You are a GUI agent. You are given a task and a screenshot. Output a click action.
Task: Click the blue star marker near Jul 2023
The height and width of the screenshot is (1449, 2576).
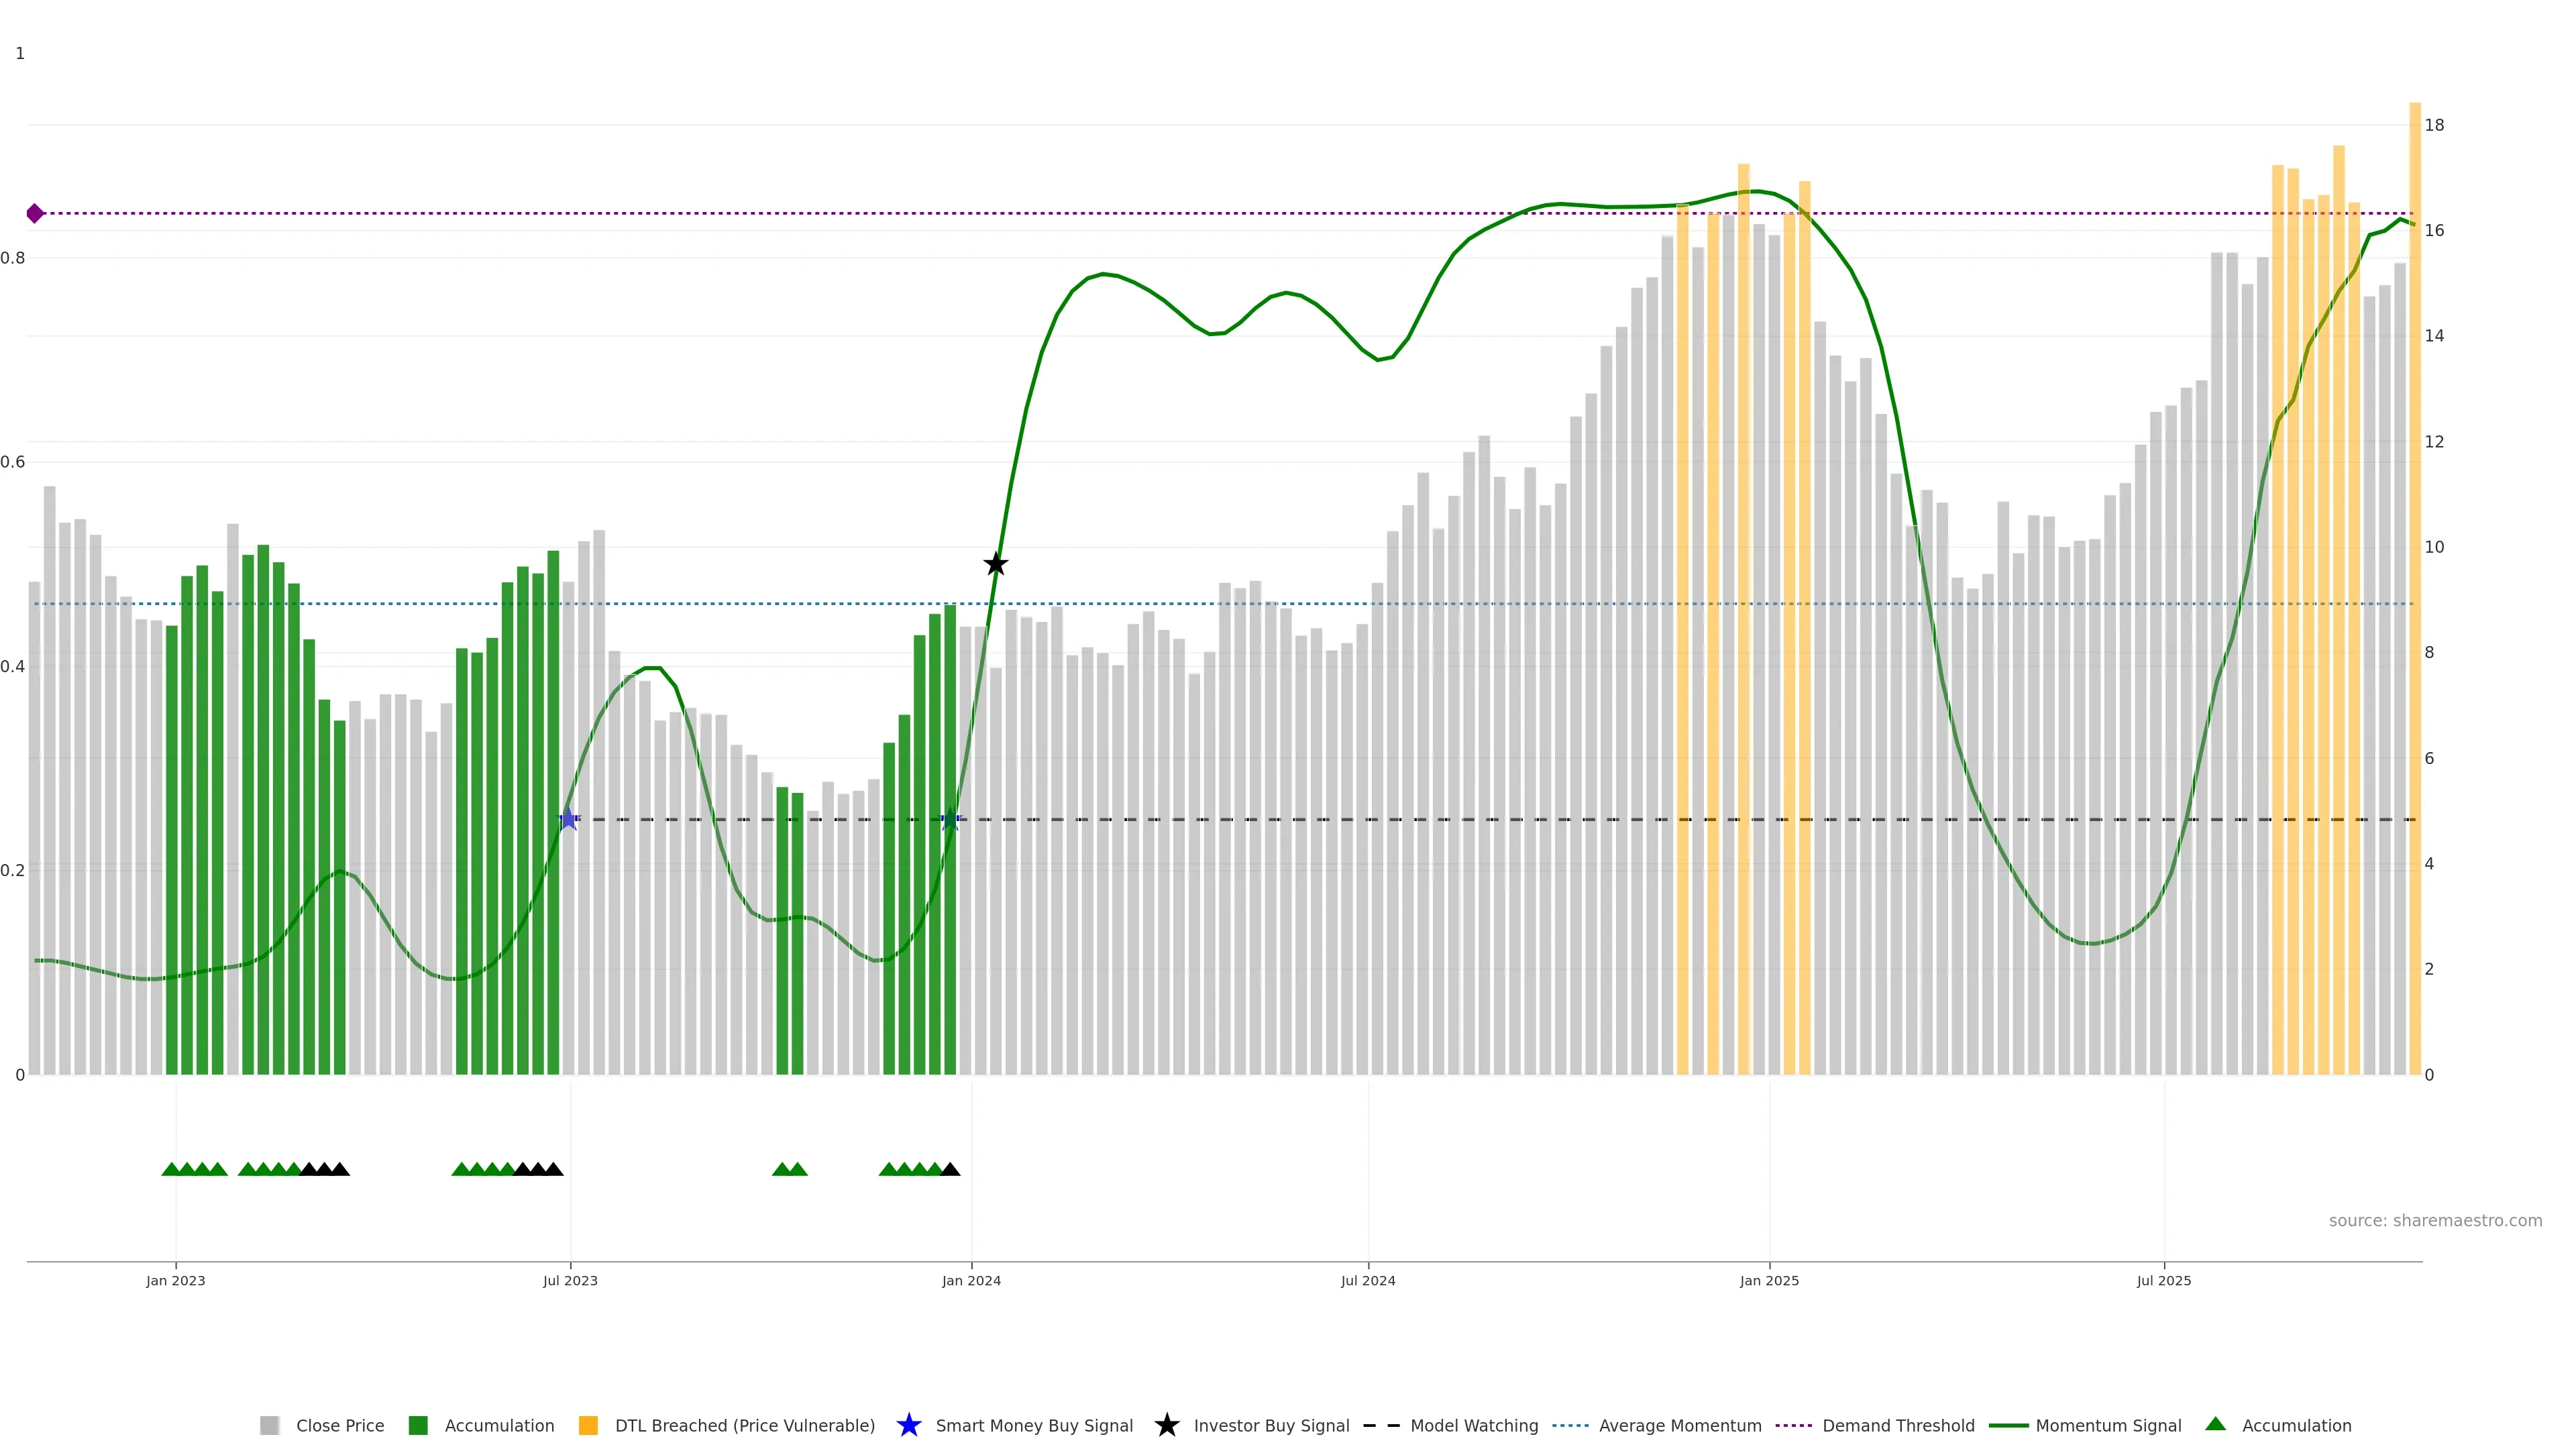[x=568, y=819]
